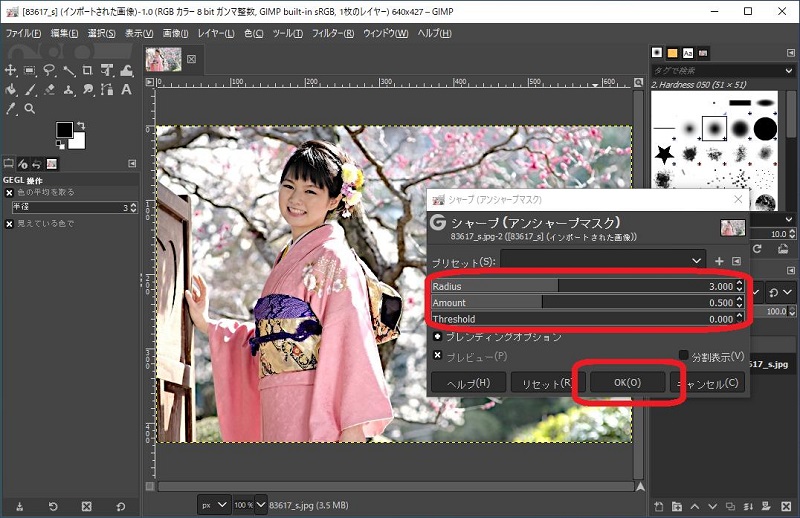800x518 pixels.
Task: Open the preset management menu arrow icon
Action: pyautogui.click(x=736, y=261)
